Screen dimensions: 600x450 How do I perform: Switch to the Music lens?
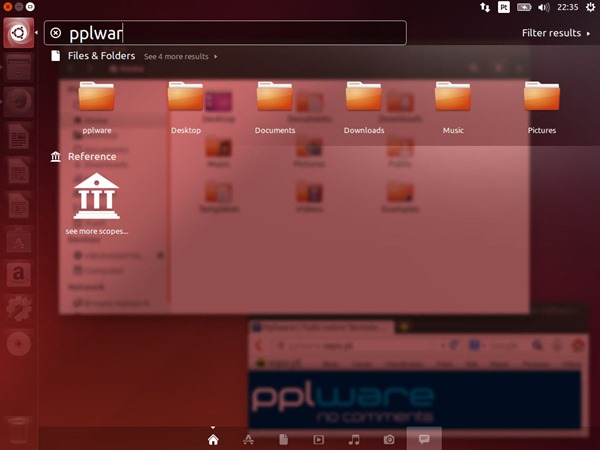pos(354,440)
